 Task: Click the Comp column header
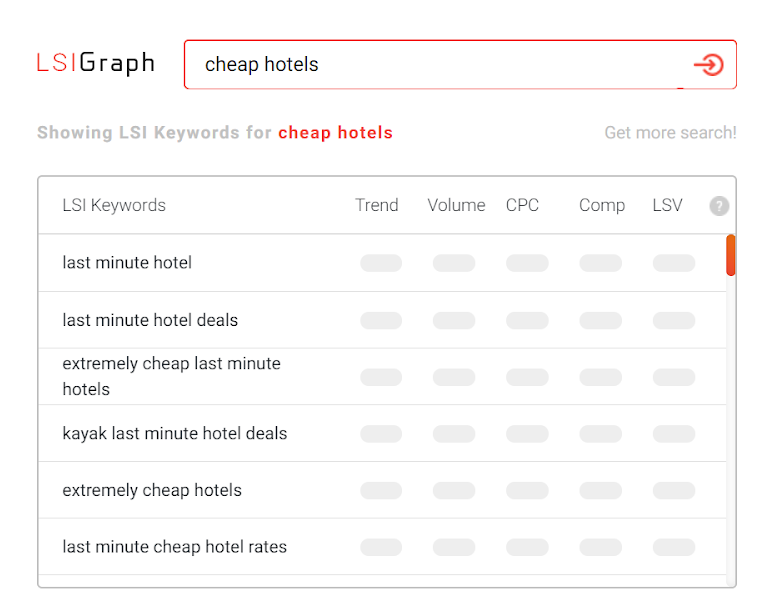(602, 205)
